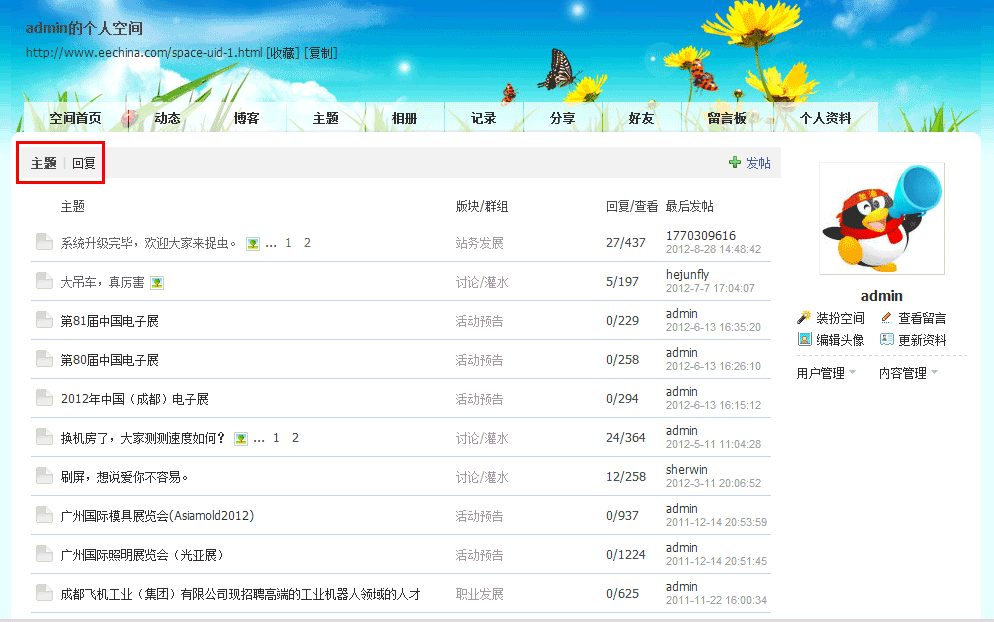Image resolution: width=994 pixels, height=622 pixels.
Task: Click the 查看留言 pencil icon
Action: (886, 318)
